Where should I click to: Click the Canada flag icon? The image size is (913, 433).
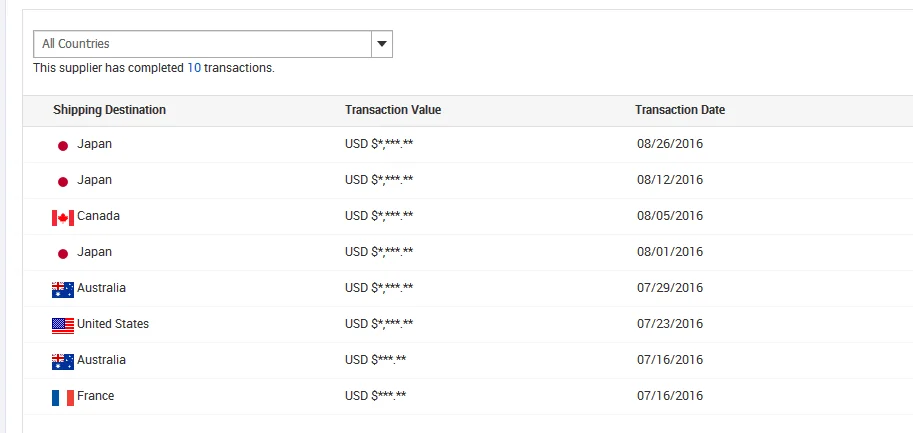[63, 217]
